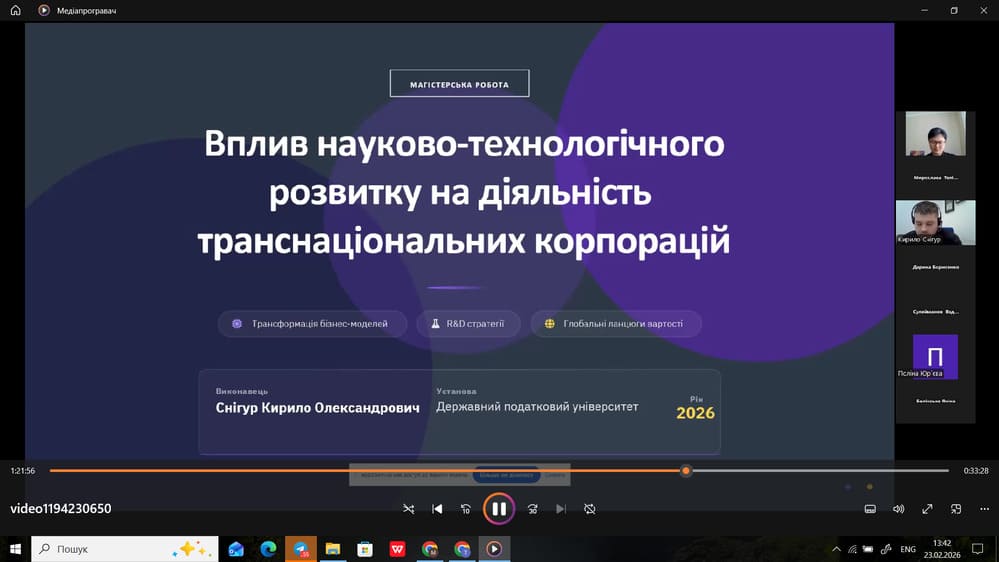Open the volume control

898,509
